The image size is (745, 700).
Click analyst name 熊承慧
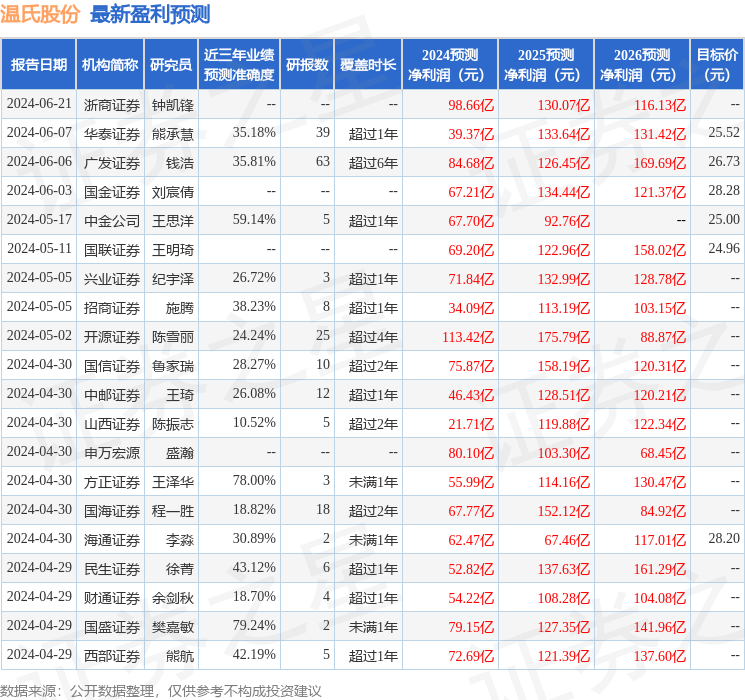pyautogui.click(x=173, y=134)
